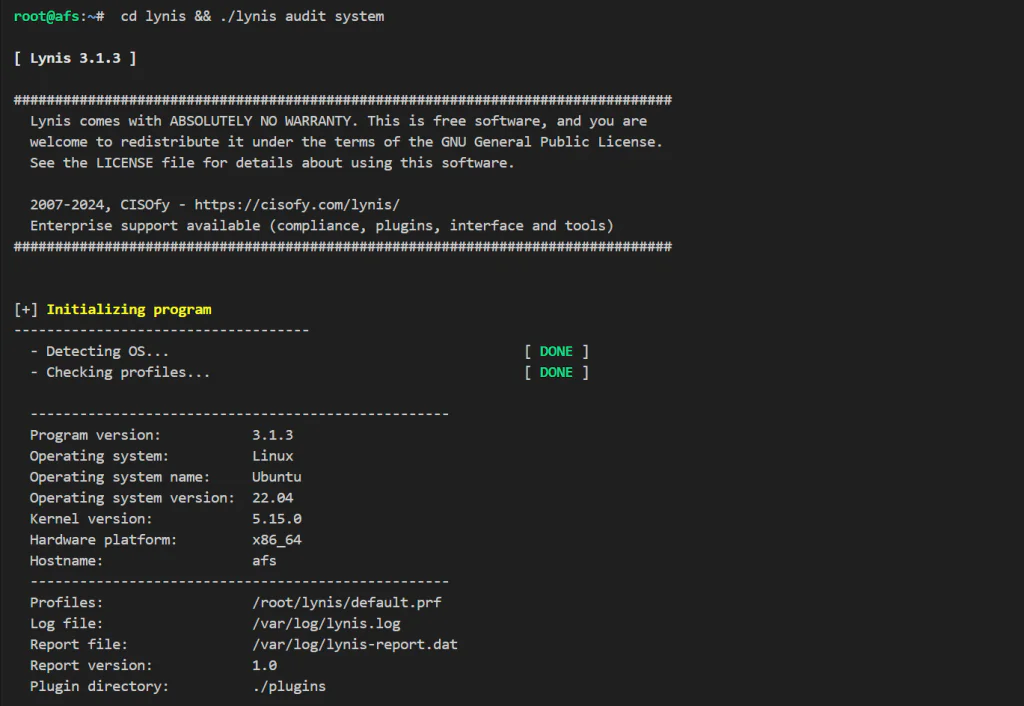The height and width of the screenshot is (706, 1024).
Task: Click the 'Plugin directory:' label
Action: pos(99,686)
